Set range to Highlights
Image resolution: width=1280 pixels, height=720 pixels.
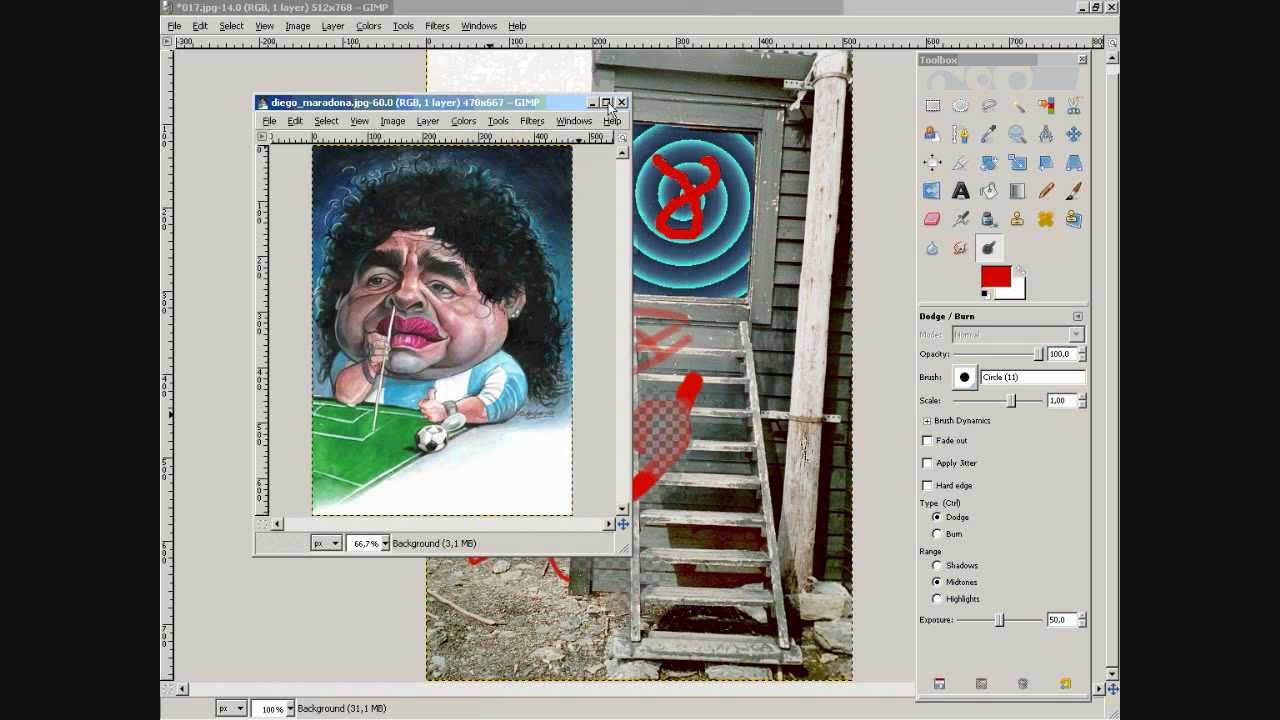click(937, 599)
